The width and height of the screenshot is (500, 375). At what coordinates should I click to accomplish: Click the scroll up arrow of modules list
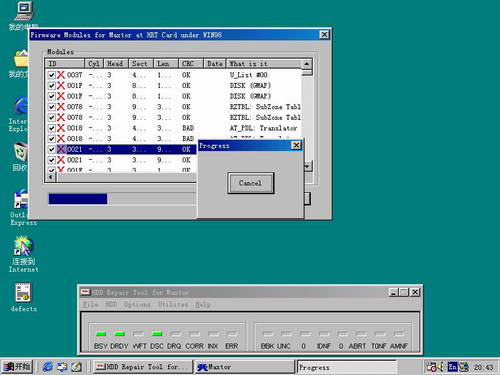click(307, 64)
